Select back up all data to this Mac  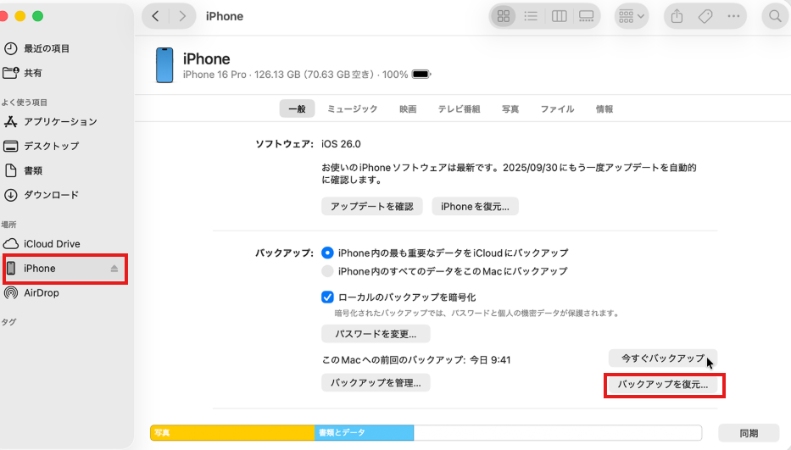pos(327,271)
